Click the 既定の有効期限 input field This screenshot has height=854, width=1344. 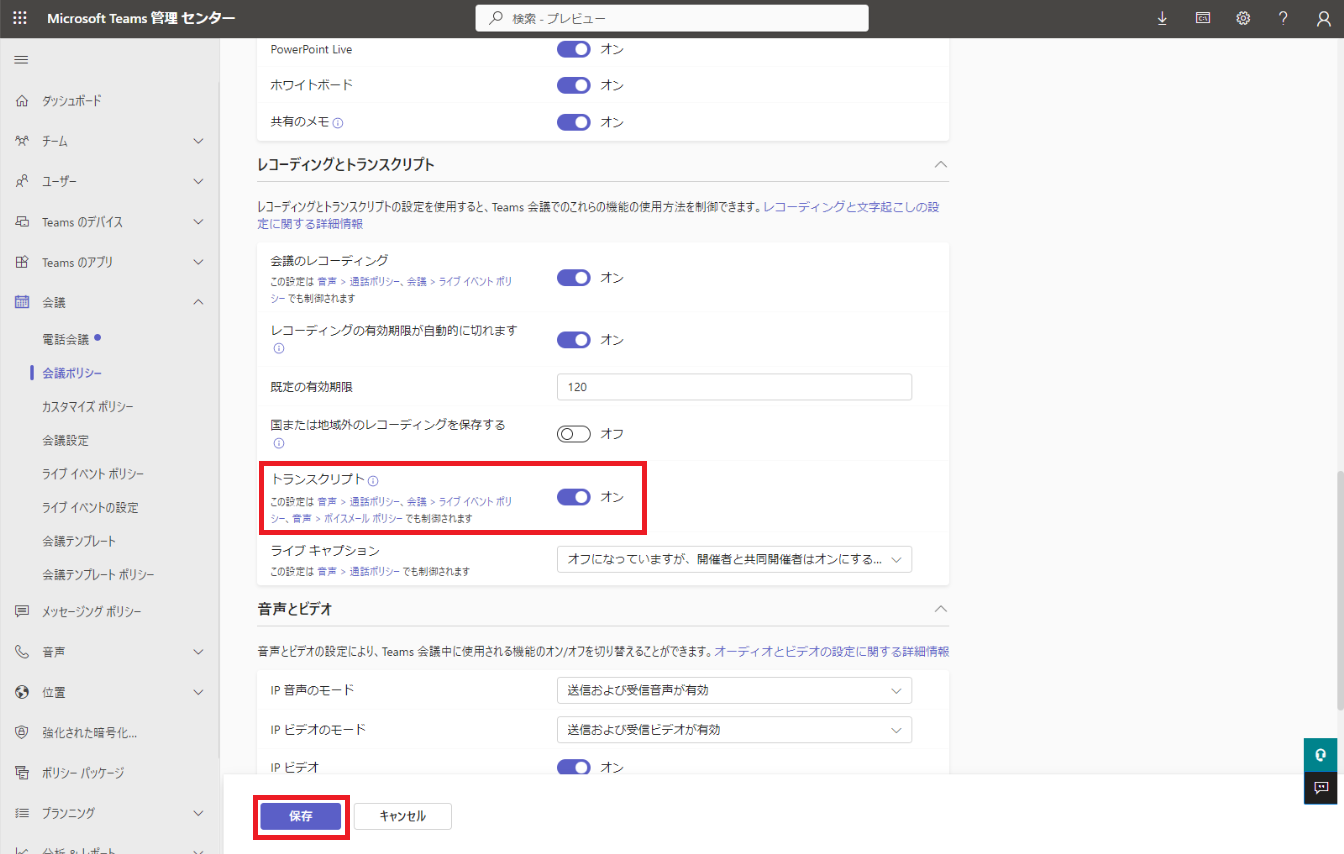(x=734, y=387)
